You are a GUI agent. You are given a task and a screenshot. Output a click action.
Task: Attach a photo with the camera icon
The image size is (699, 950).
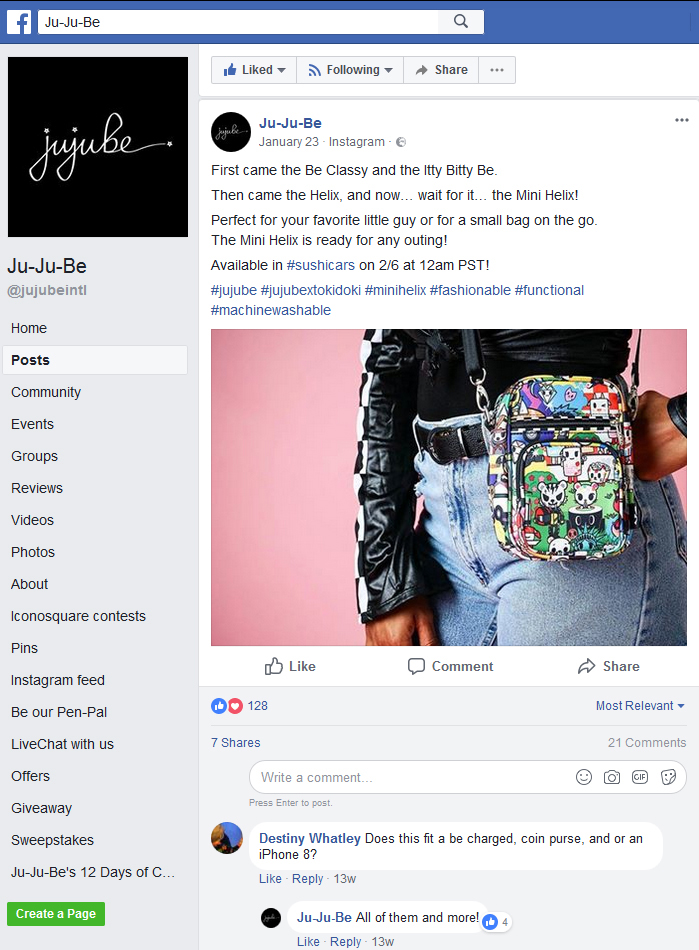612,777
